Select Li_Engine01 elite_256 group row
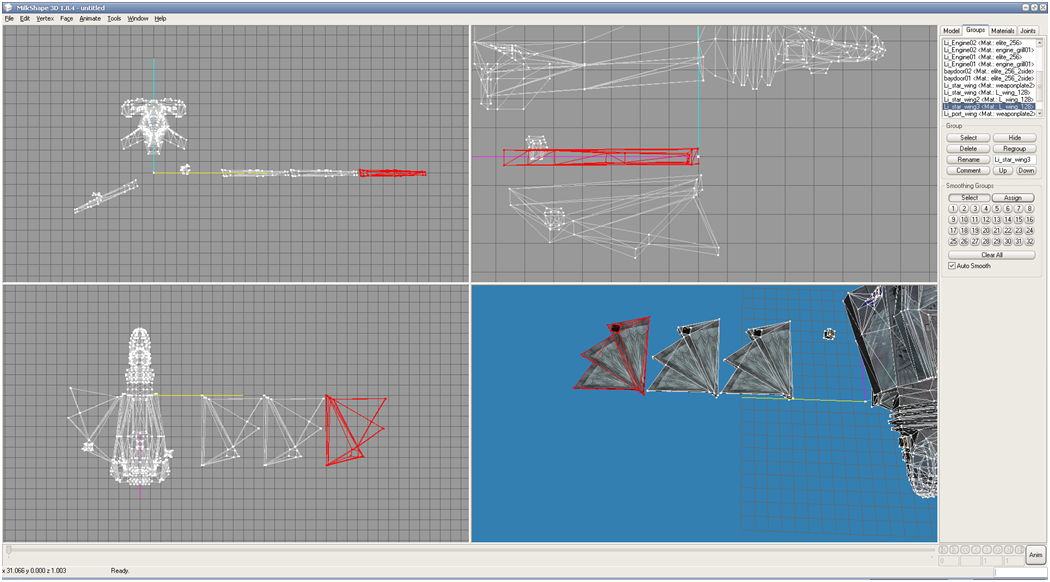The width and height of the screenshot is (1050, 582). 988,57
